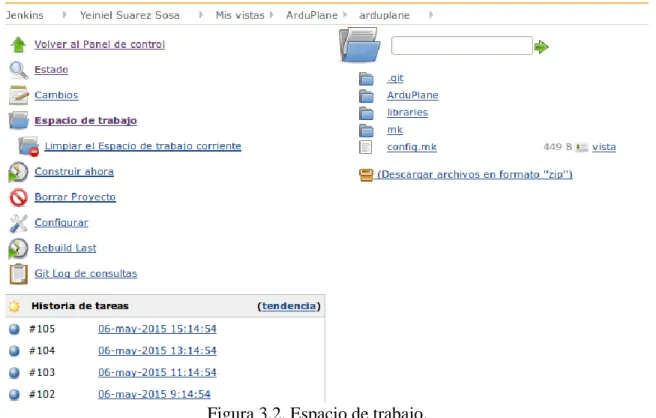Open Yeiniel Suarez Sosa breadcrumb

point(130,15)
